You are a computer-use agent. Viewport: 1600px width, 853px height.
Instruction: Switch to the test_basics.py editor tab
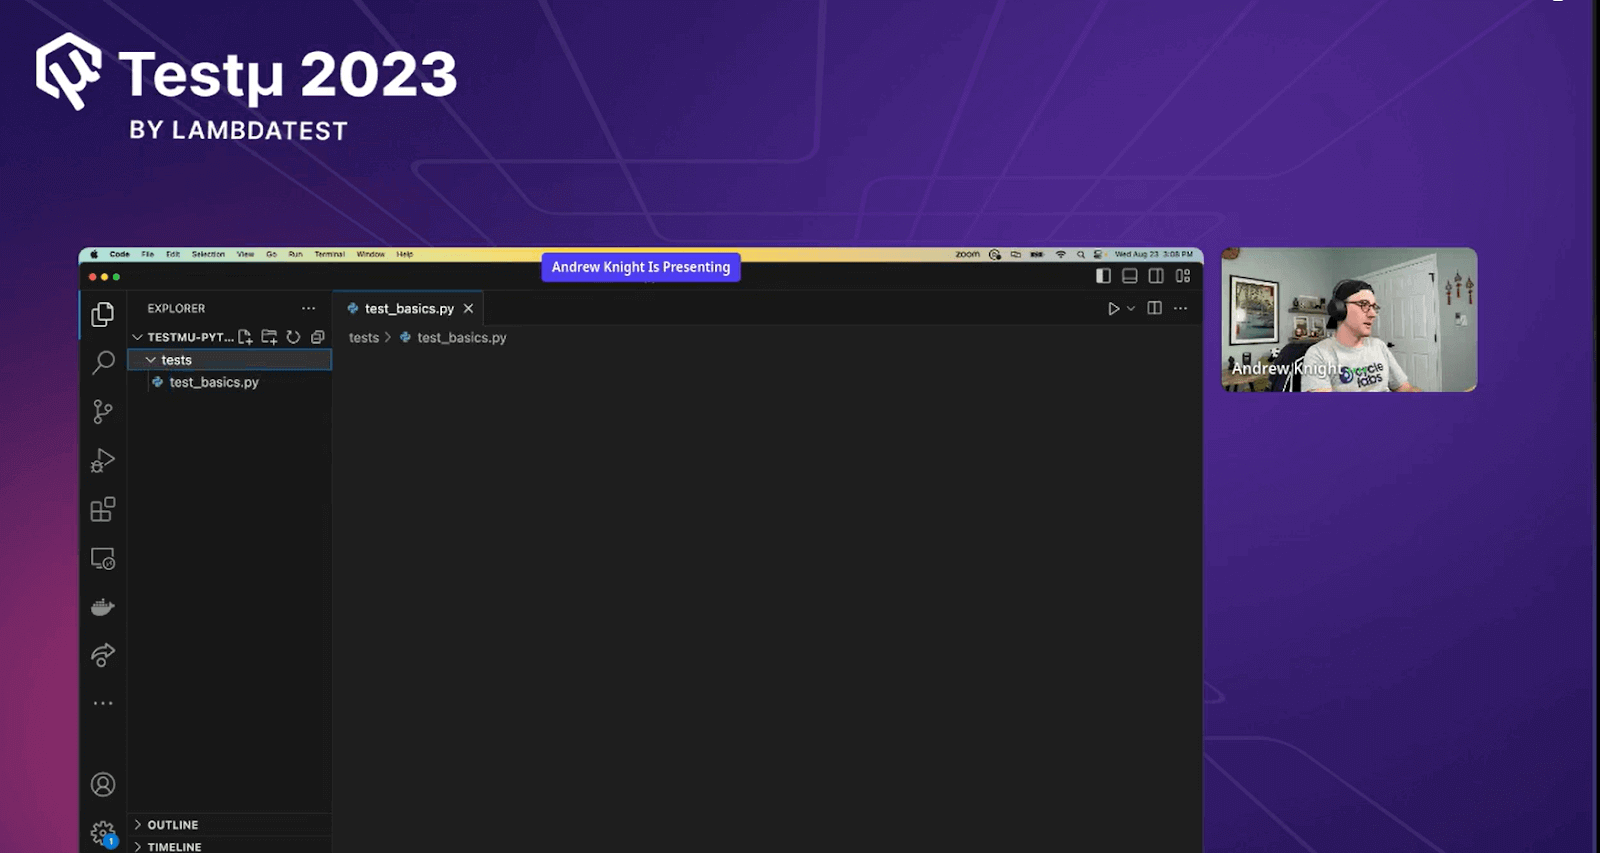[x=408, y=308]
